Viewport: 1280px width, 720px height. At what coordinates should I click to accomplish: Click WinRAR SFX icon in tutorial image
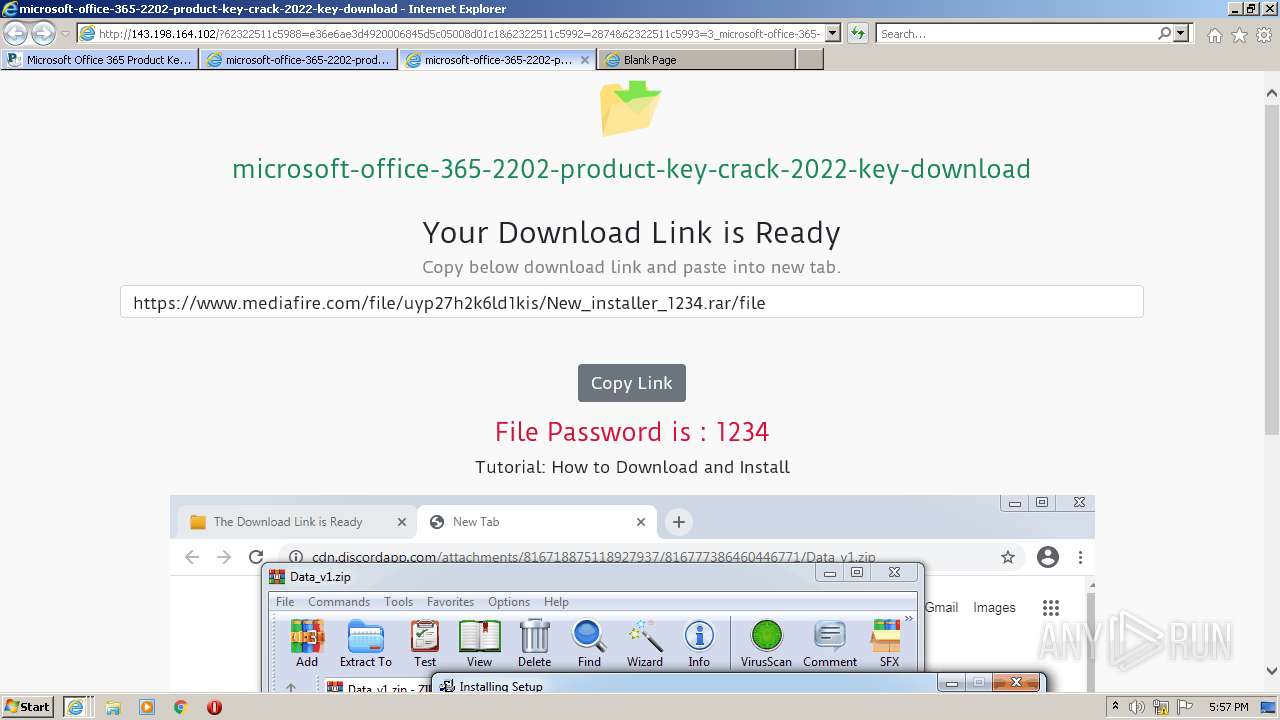(889, 644)
